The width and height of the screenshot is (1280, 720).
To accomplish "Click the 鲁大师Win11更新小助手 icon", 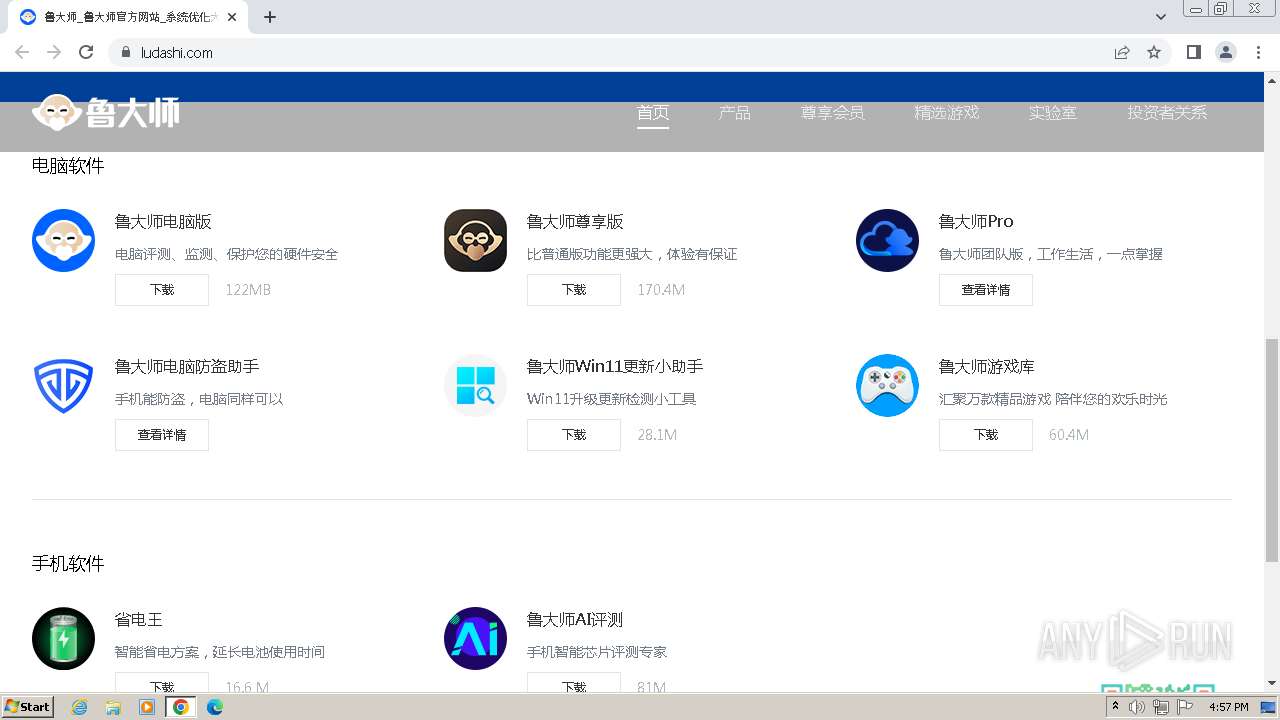I will [x=475, y=385].
